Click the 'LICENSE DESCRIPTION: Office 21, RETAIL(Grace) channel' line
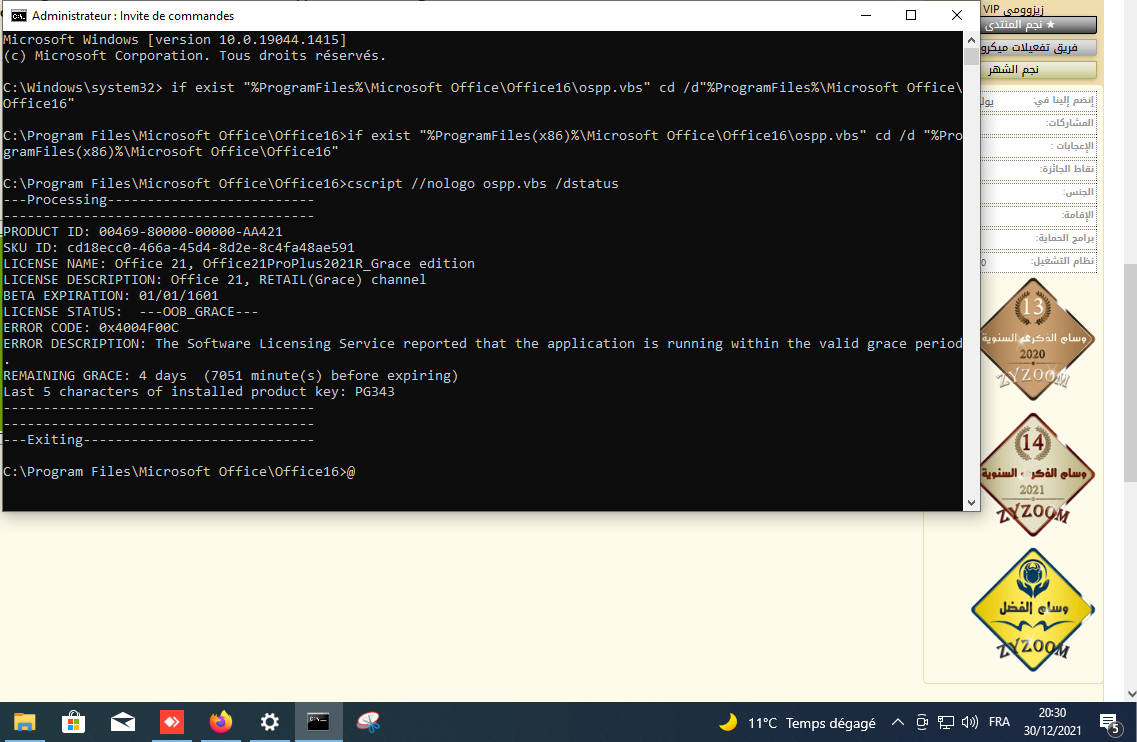Screen dimensions: 1137x742 (215, 279)
